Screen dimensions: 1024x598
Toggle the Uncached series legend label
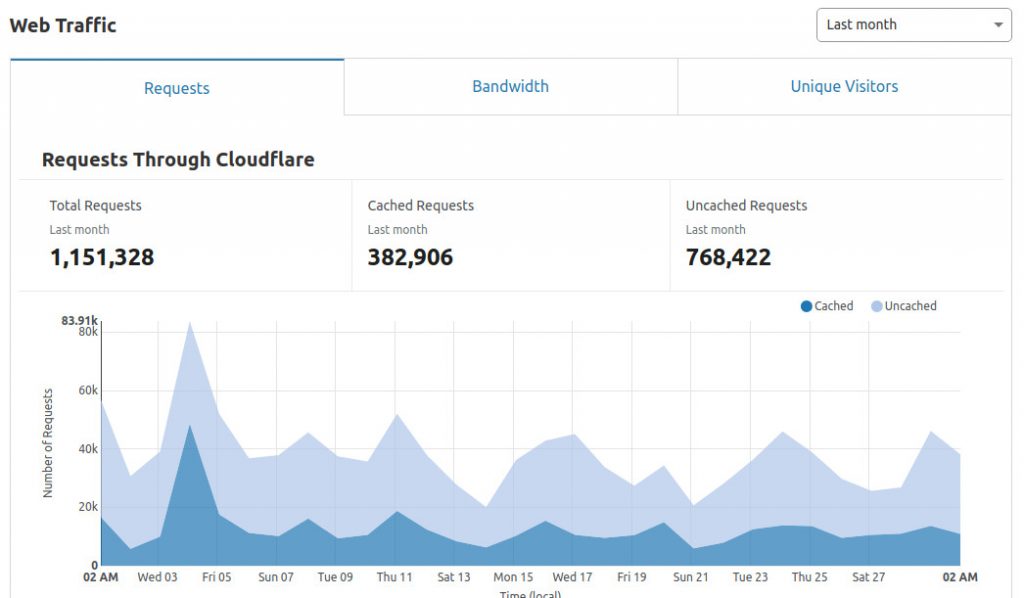(x=910, y=306)
